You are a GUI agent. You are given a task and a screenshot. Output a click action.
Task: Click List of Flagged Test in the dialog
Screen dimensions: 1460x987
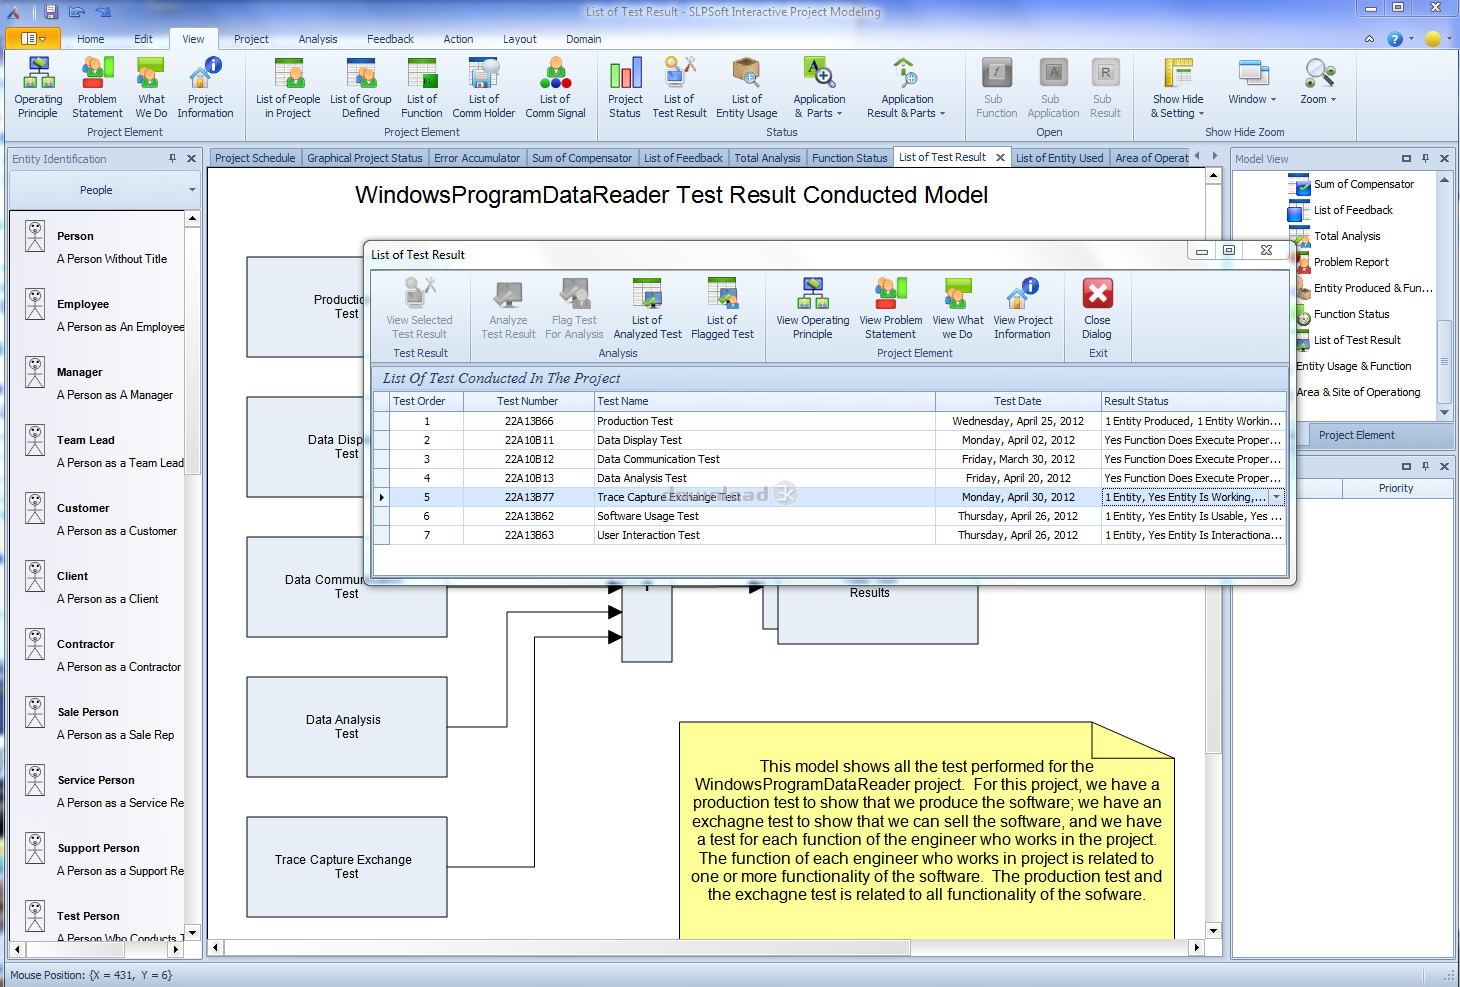click(x=722, y=309)
